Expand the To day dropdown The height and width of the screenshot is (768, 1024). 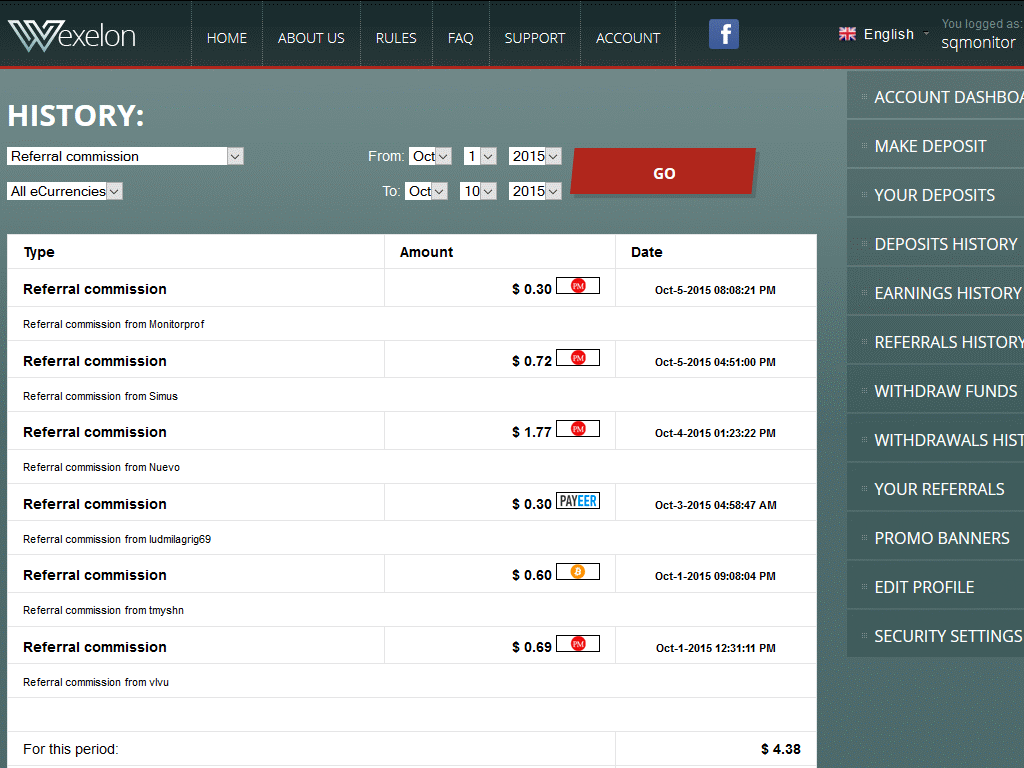coord(478,191)
